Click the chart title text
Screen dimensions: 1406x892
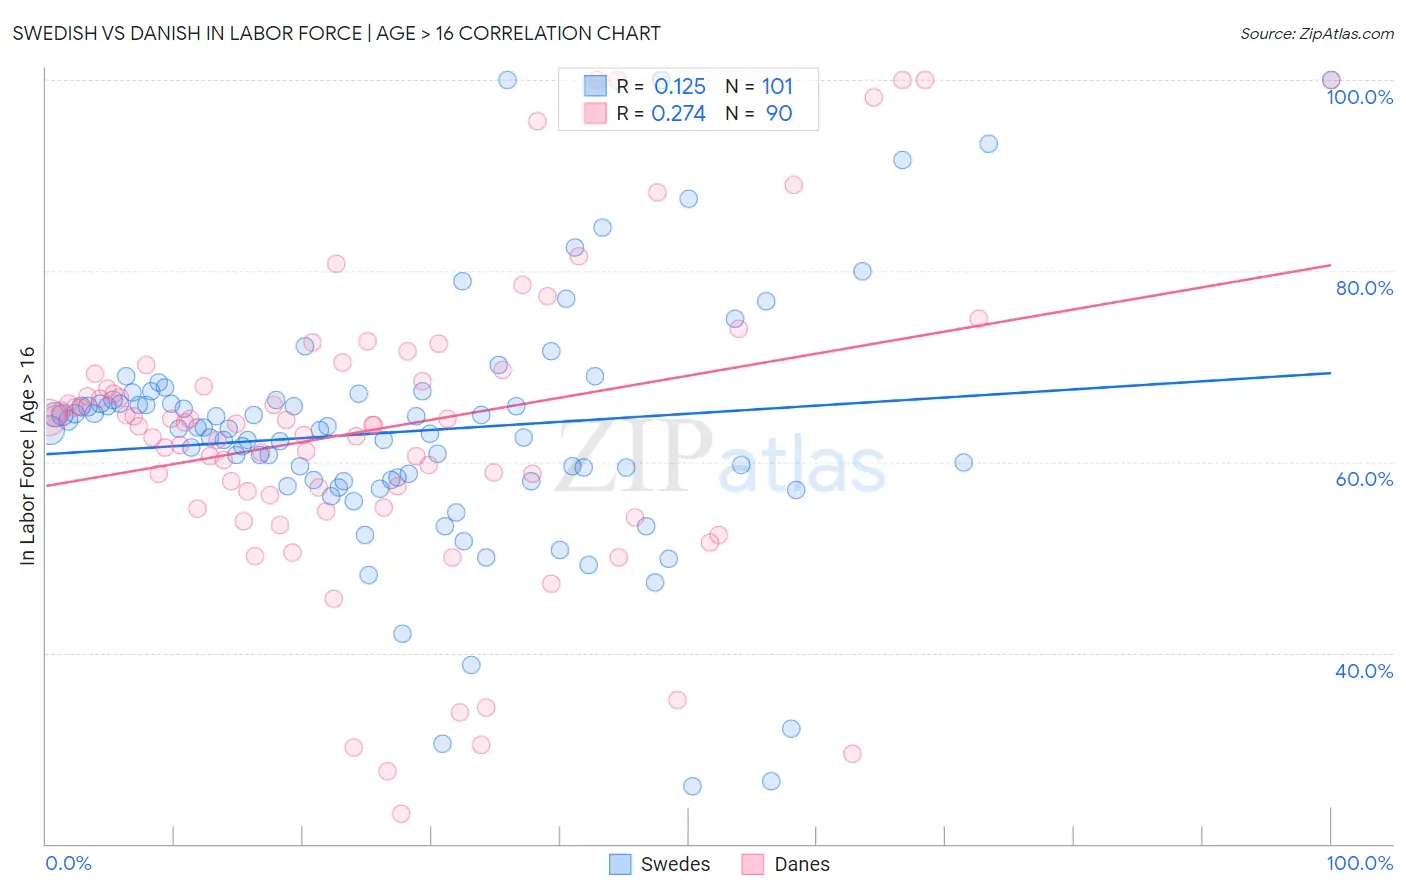[x=336, y=33]
